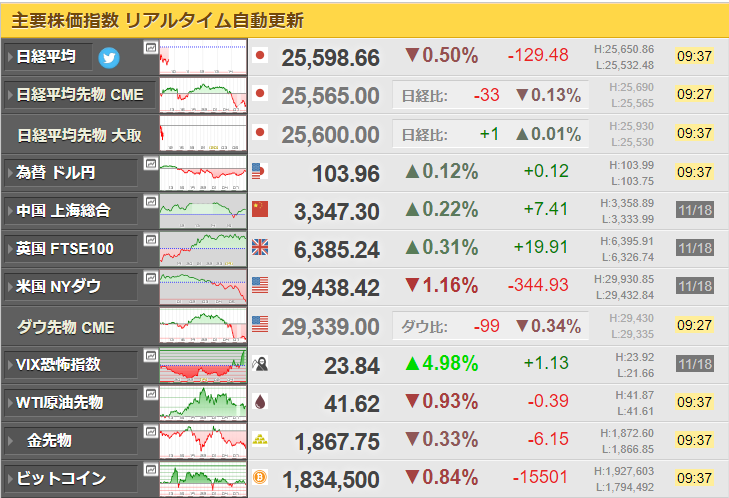Open the 為替 ドル円 label button
729x498 pixels.
(71, 173)
